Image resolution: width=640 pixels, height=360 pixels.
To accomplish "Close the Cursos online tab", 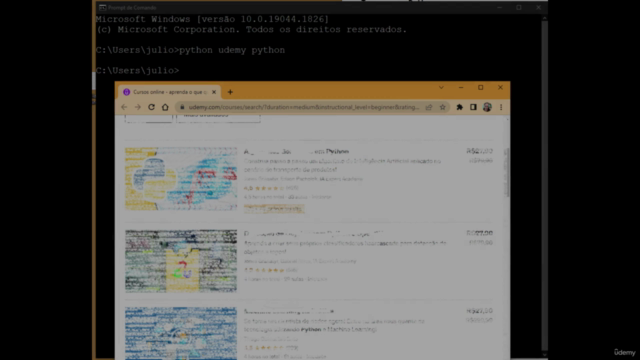I will pos(214,92).
